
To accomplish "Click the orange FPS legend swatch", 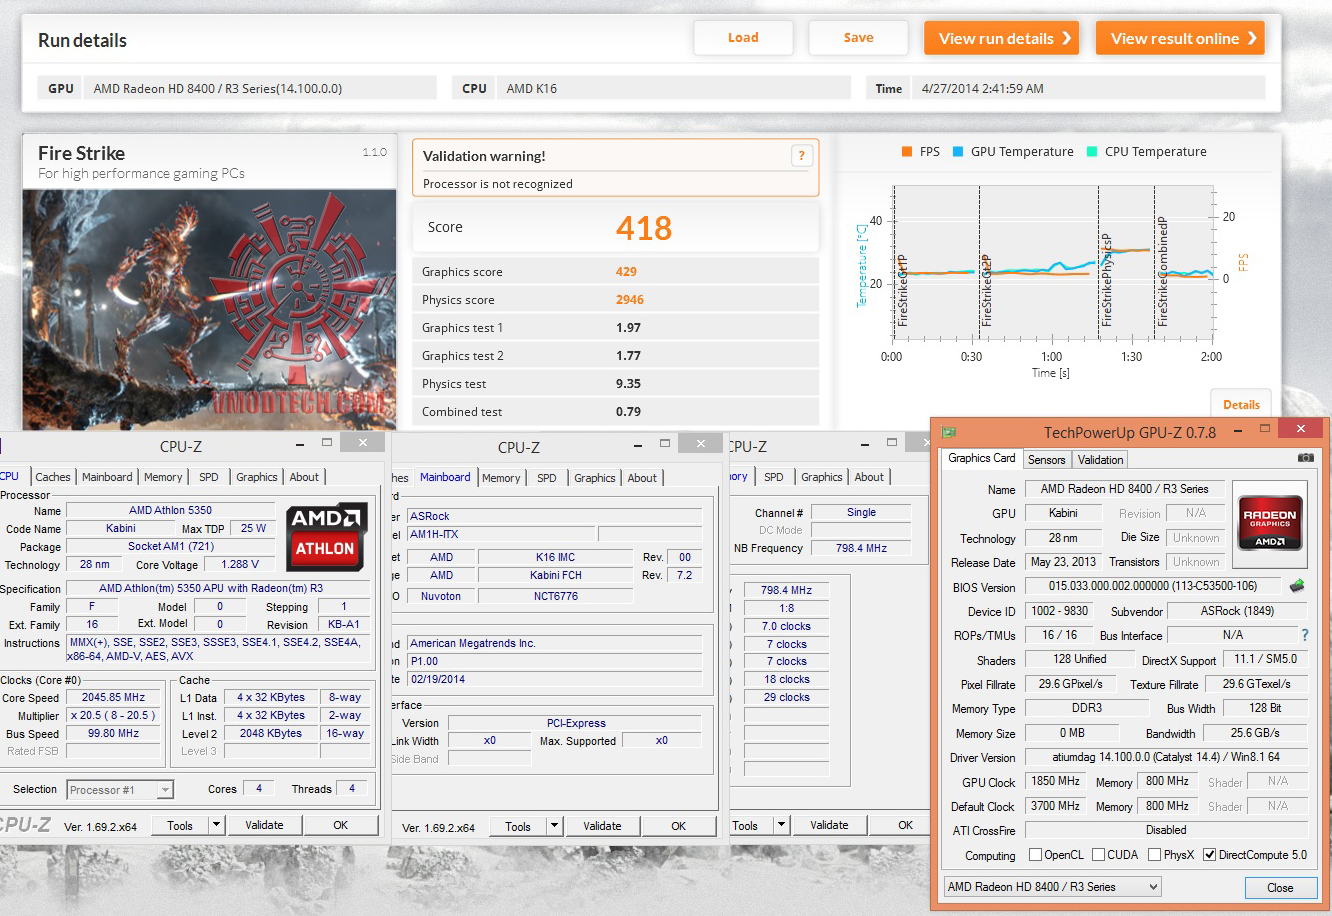I will pyautogui.click(x=907, y=152).
